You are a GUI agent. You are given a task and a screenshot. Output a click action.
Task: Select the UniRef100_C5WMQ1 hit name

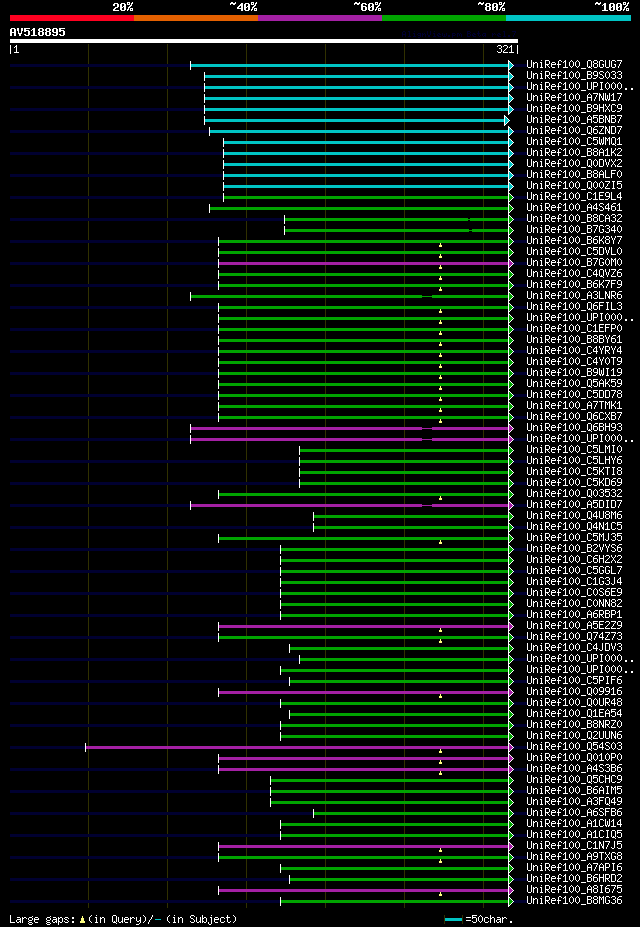[574, 142]
